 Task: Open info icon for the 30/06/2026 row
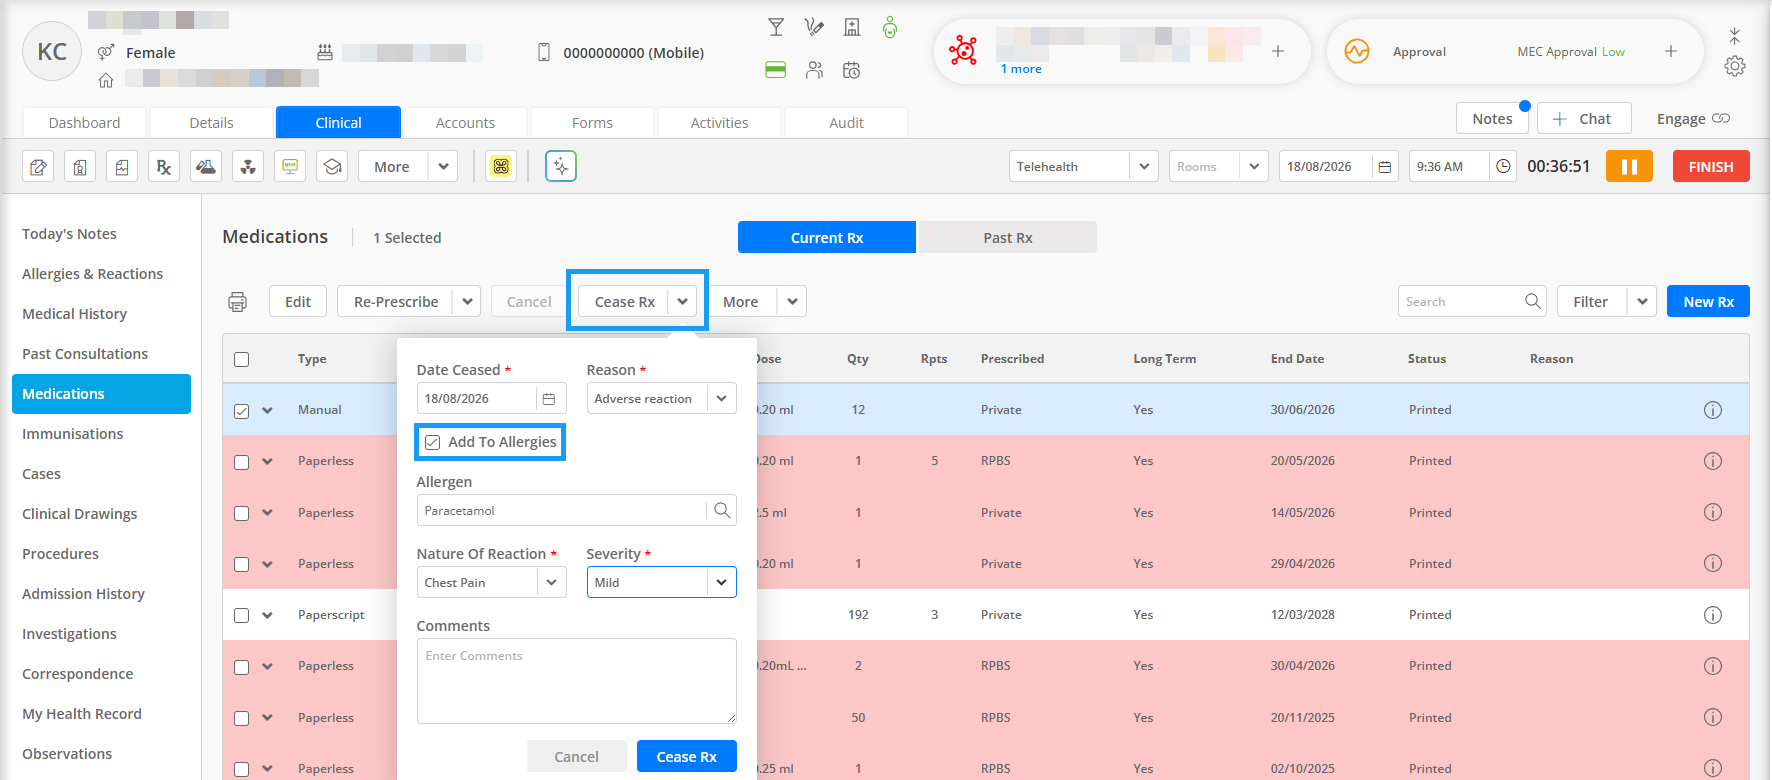click(x=1713, y=410)
